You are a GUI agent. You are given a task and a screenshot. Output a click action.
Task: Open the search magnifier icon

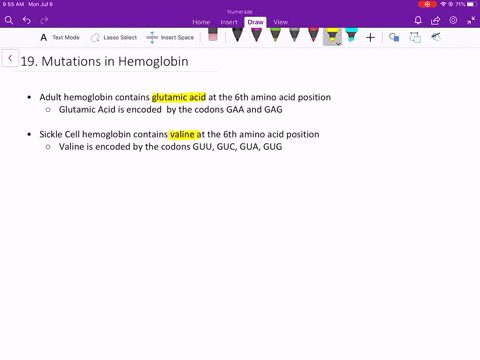(9, 20)
